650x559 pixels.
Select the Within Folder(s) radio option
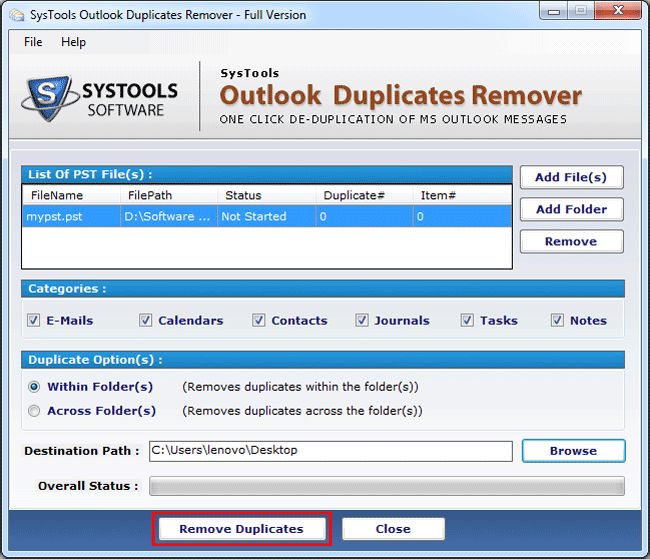[x=35, y=387]
